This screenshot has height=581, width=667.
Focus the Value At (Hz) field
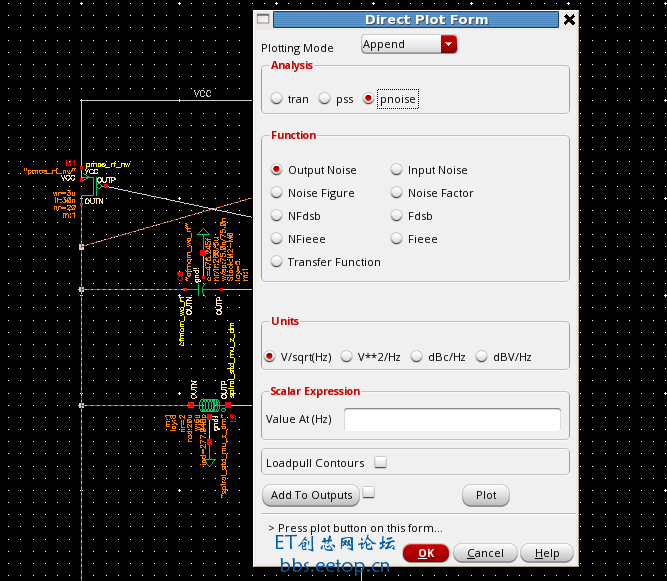coord(452,419)
